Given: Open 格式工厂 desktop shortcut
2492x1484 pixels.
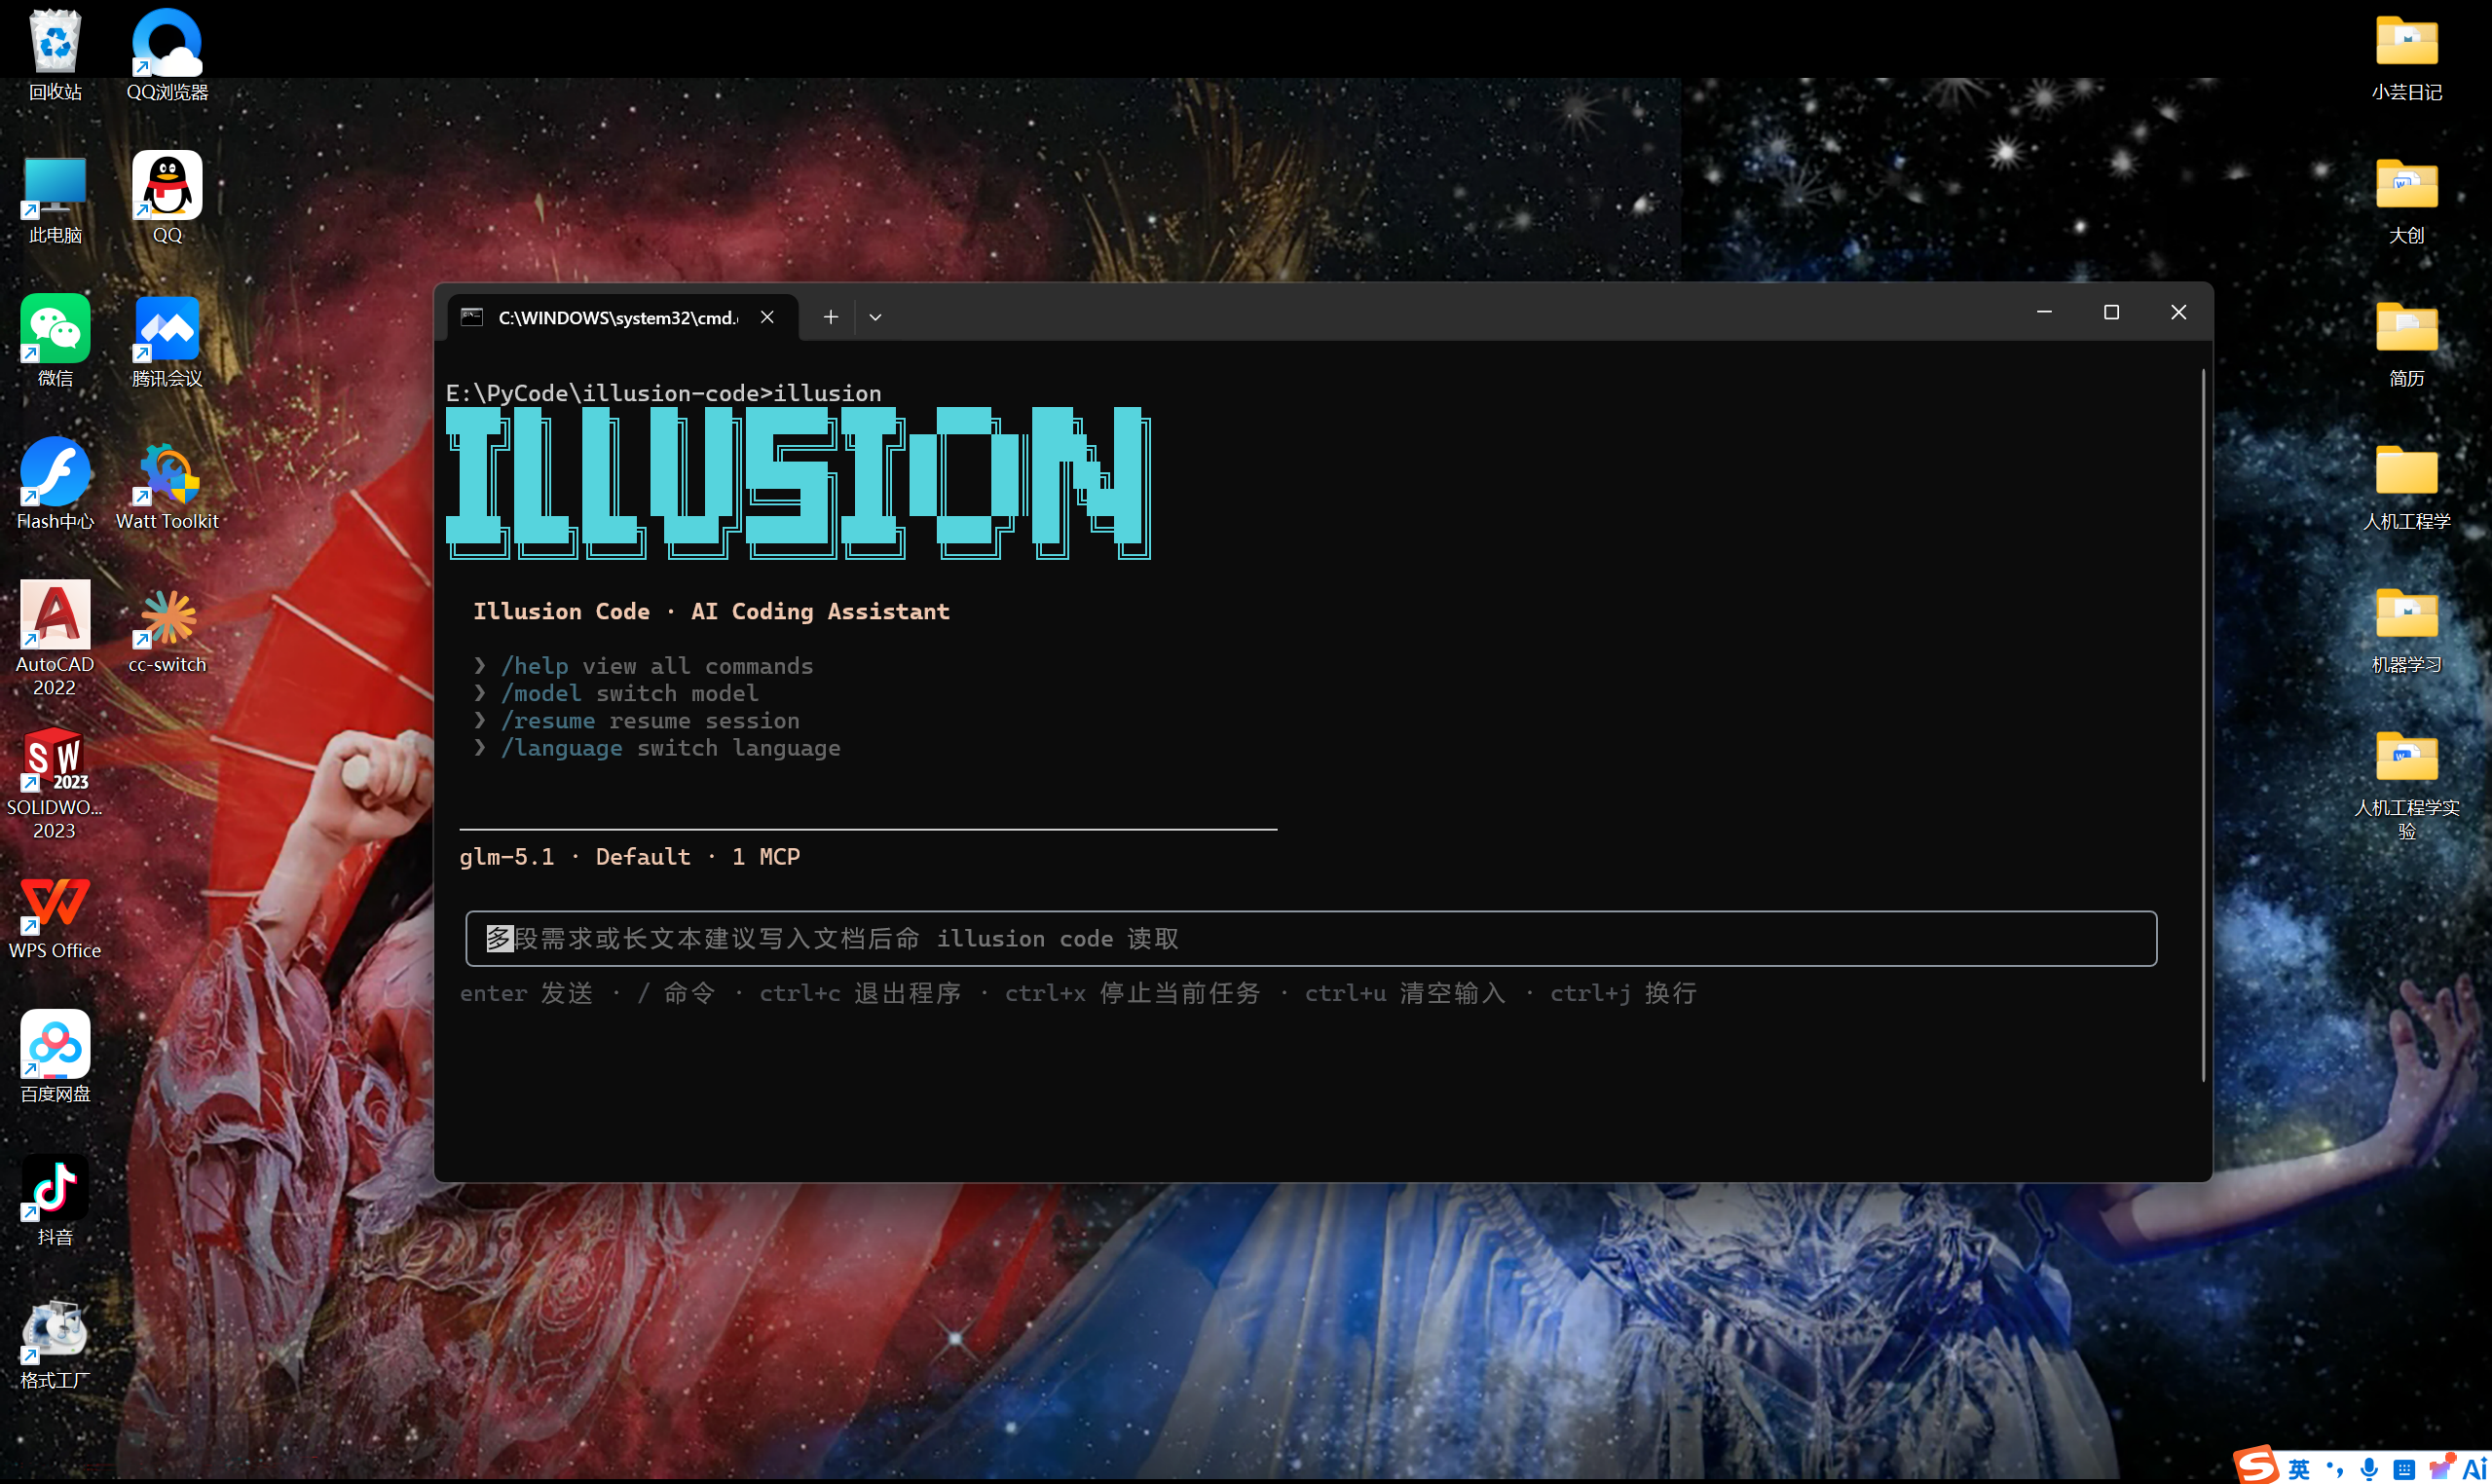Looking at the screenshot, I should coord(55,1344).
